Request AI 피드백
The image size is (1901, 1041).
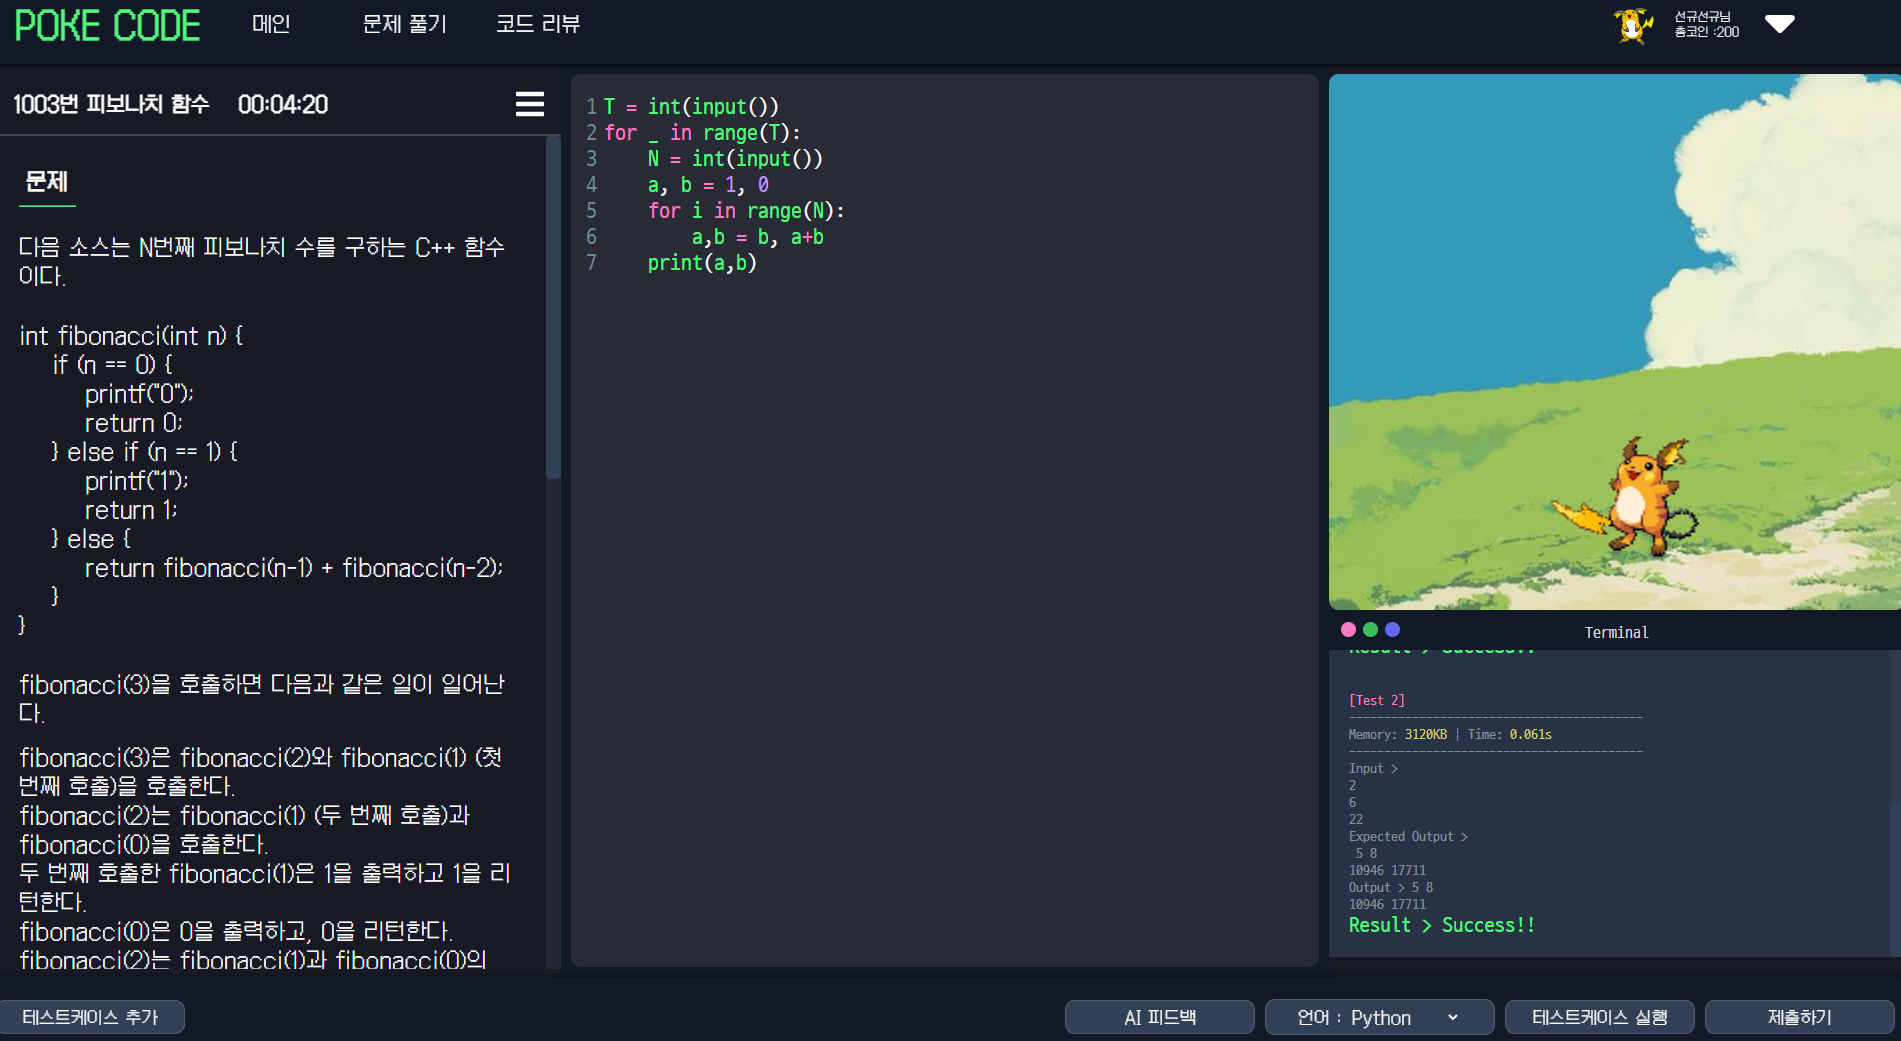(x=1160, y=1017)
